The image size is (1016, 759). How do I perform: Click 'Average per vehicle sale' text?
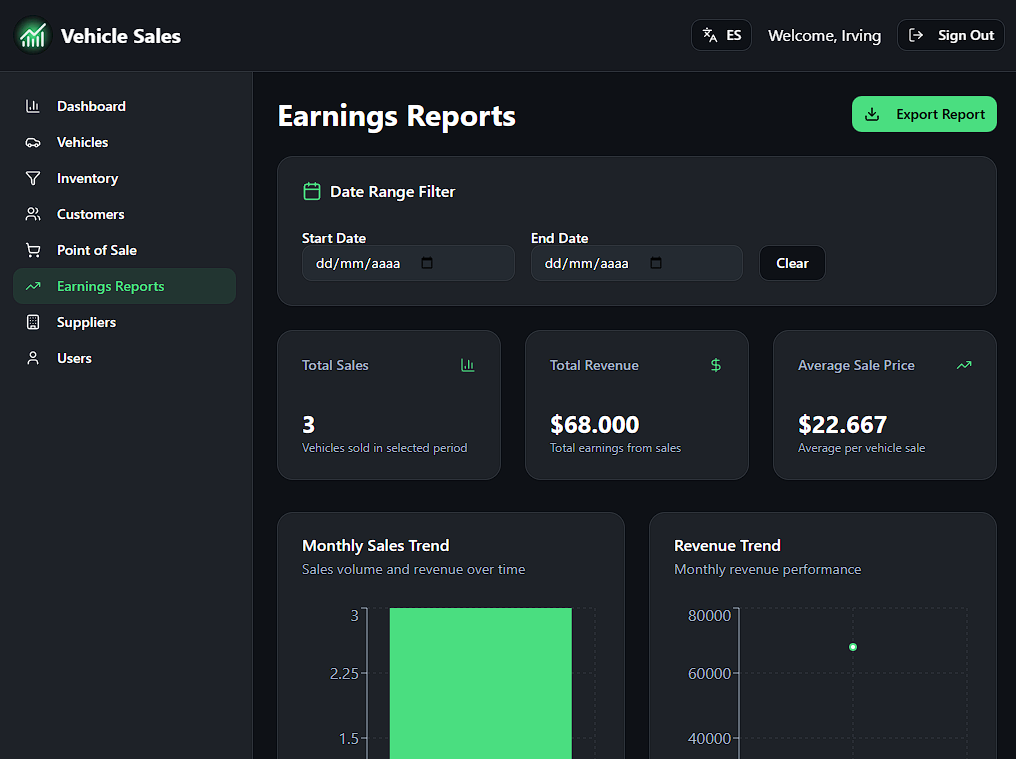click(861, 448)
